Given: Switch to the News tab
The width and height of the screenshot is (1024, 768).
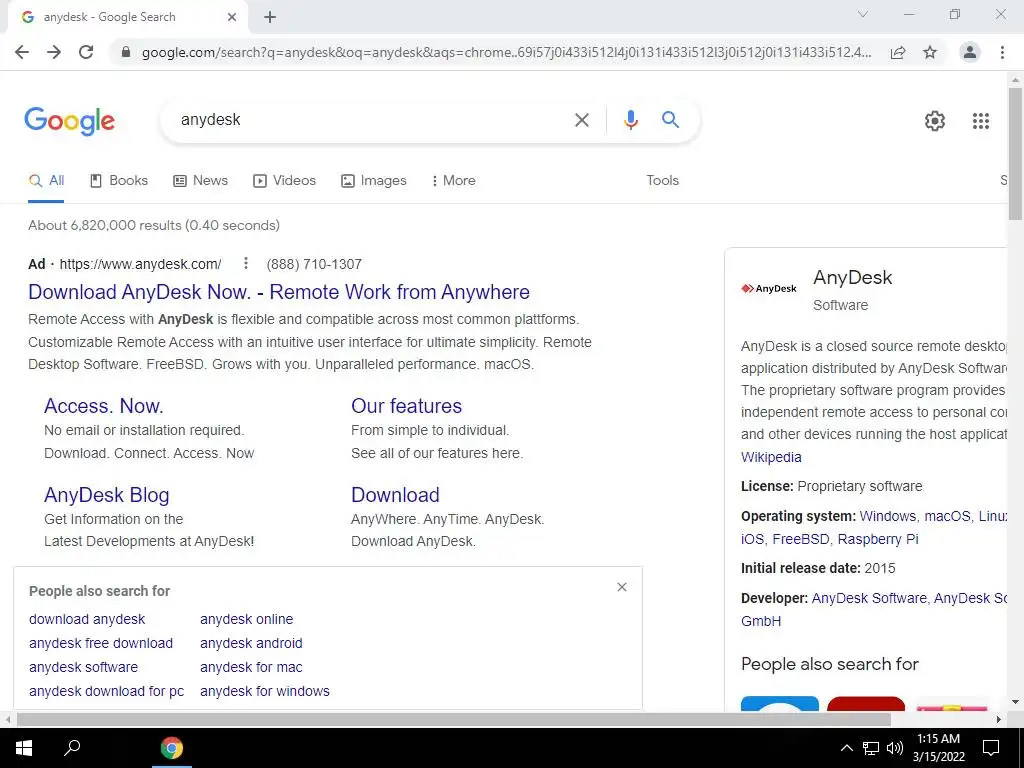Looking at the screenshot, I should [x=200, y=181].
